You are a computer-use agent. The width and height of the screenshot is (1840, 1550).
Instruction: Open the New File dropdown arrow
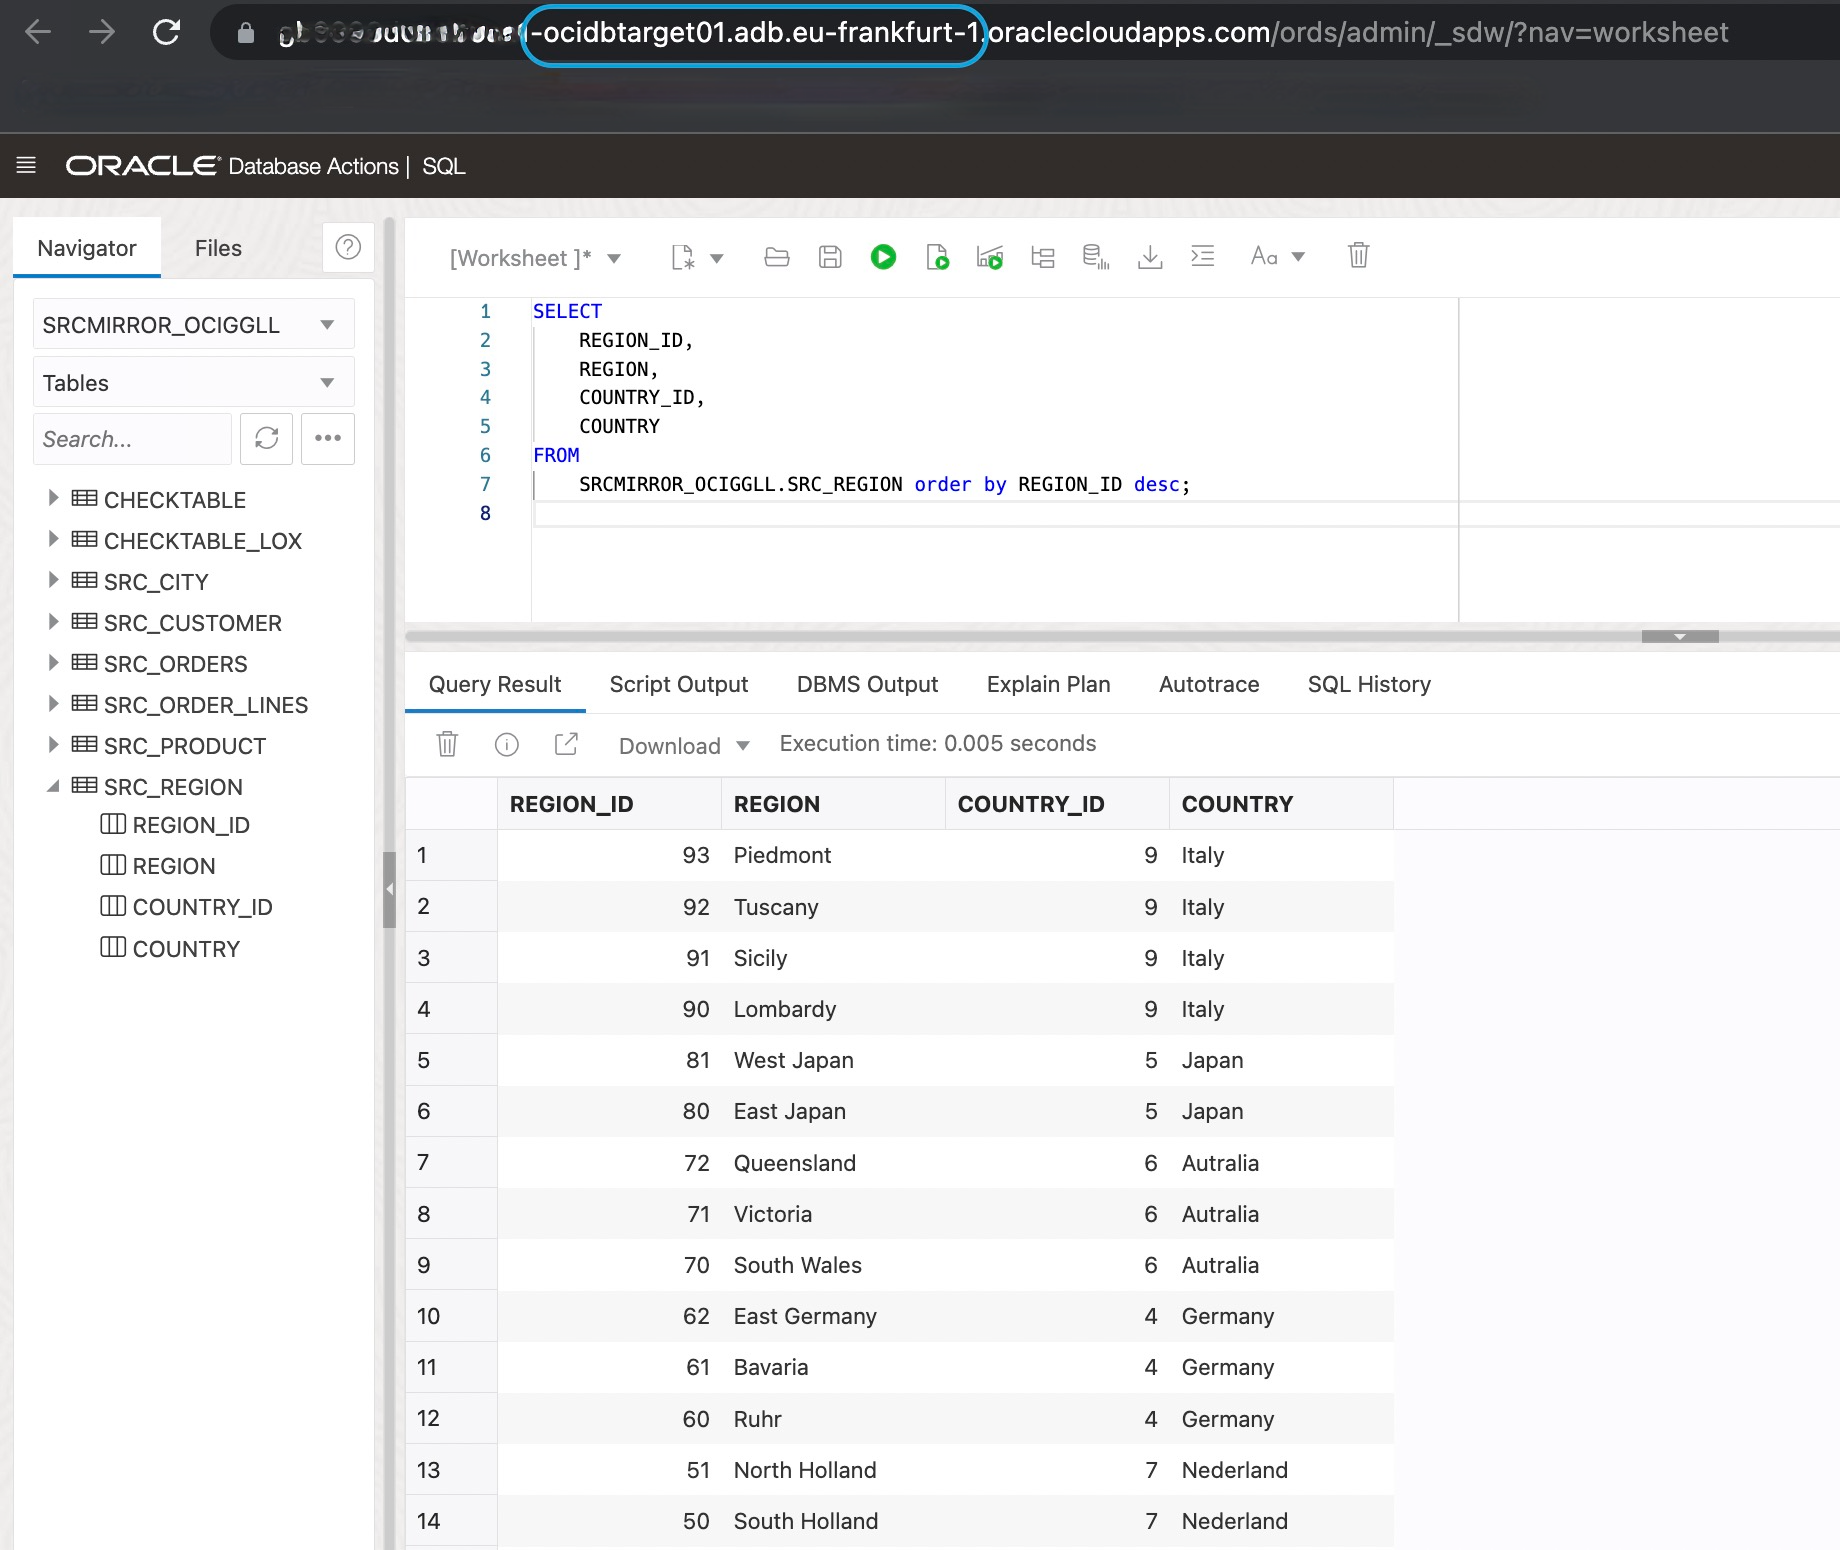[717, 258]
